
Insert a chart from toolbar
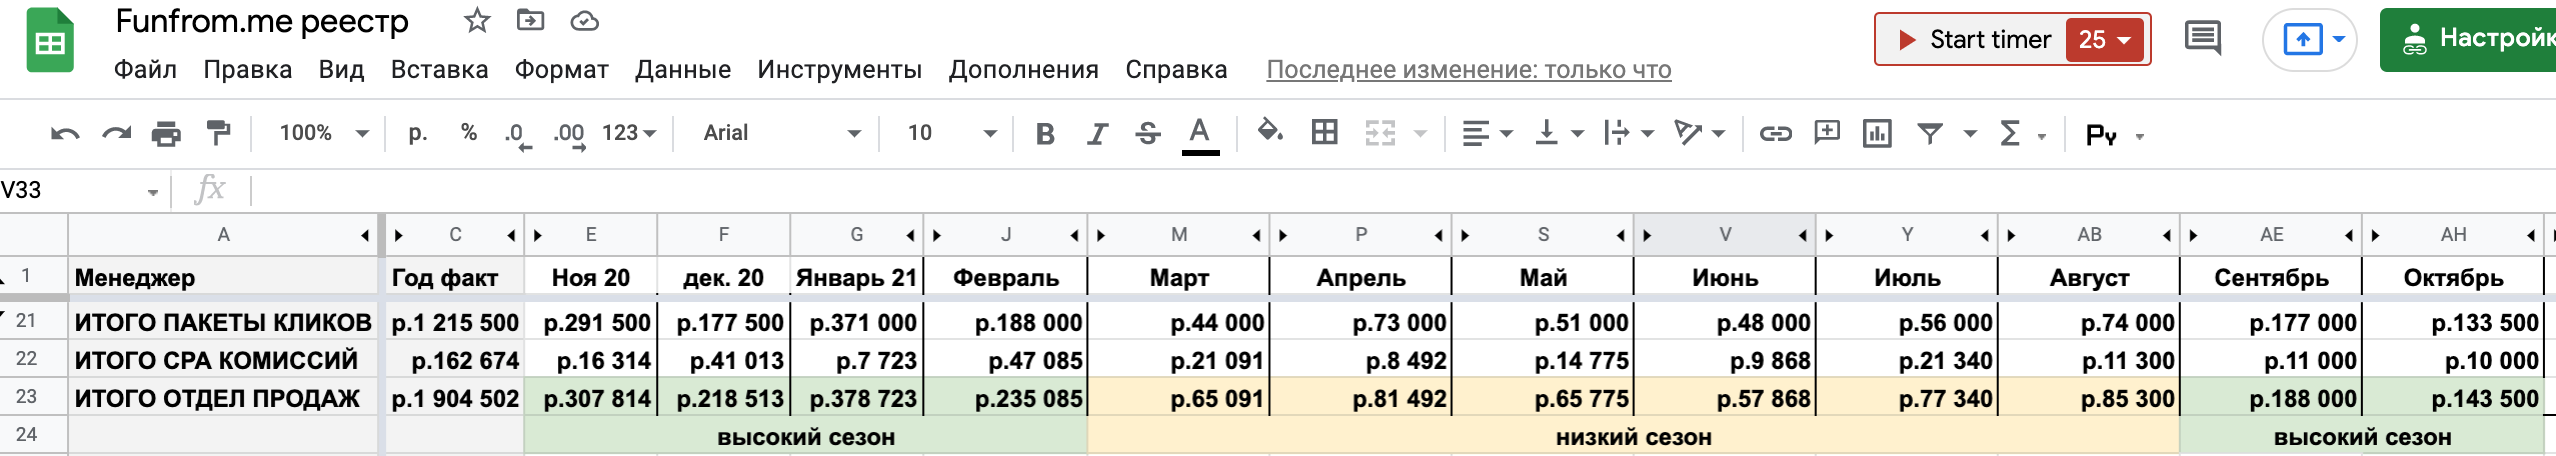click(x=1877, y=134)
